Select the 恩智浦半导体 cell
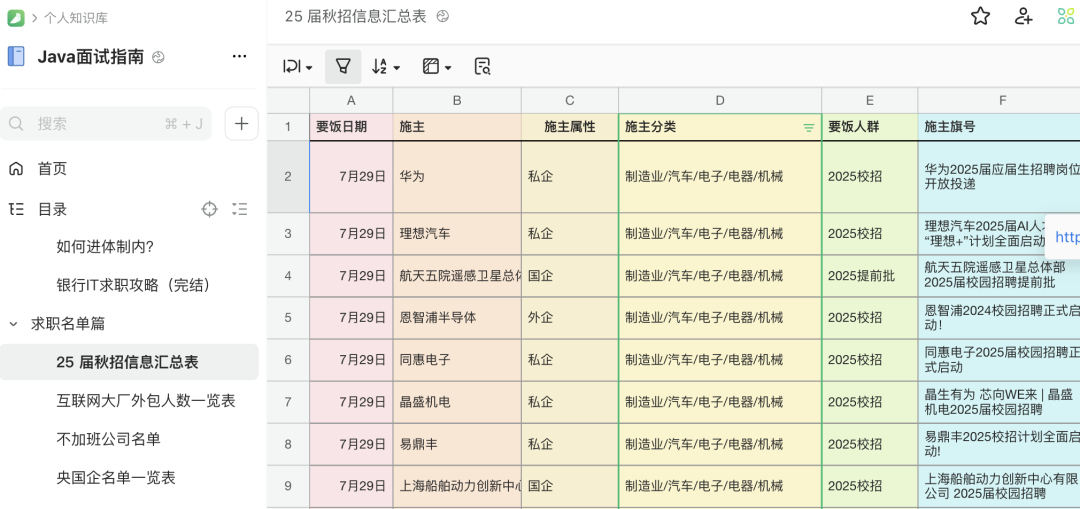The height and width of the screenshot is (509, 1080). (457, 318)
